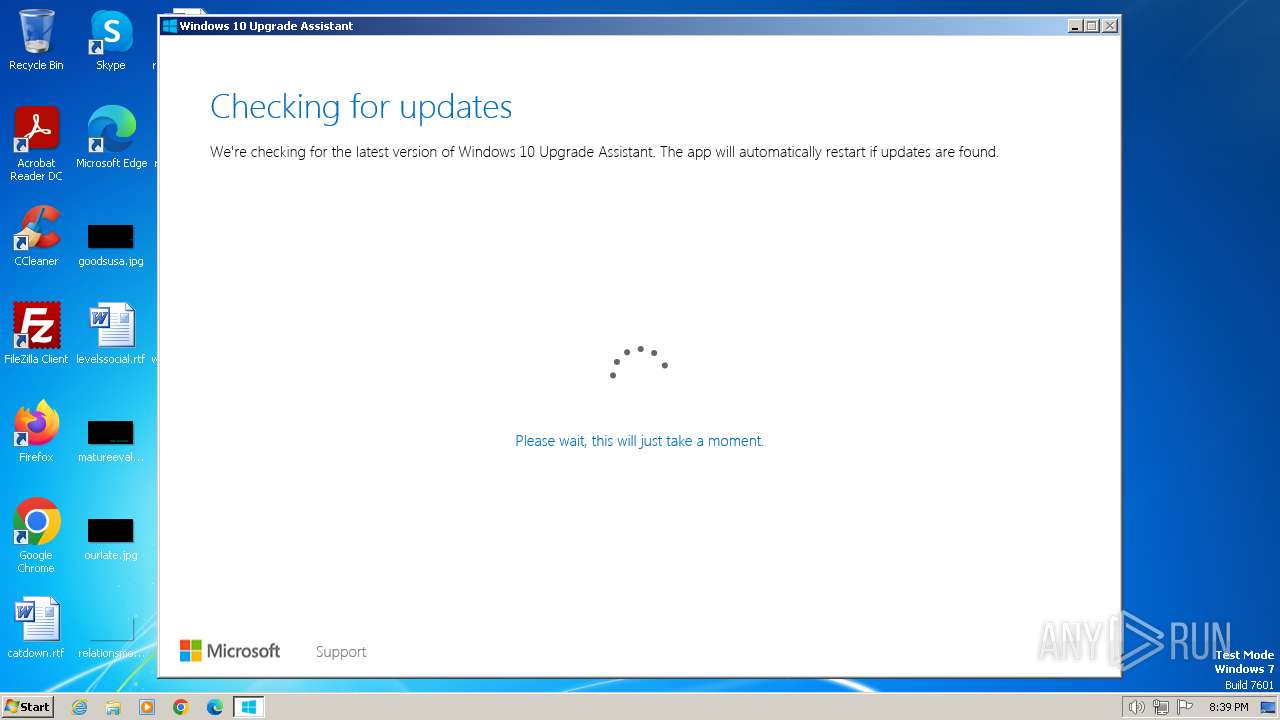Screen dimensions: 1280x720
Task: Click the Windows 10 Upgrade Assistant taskbar button
Action: click(249, 707)
